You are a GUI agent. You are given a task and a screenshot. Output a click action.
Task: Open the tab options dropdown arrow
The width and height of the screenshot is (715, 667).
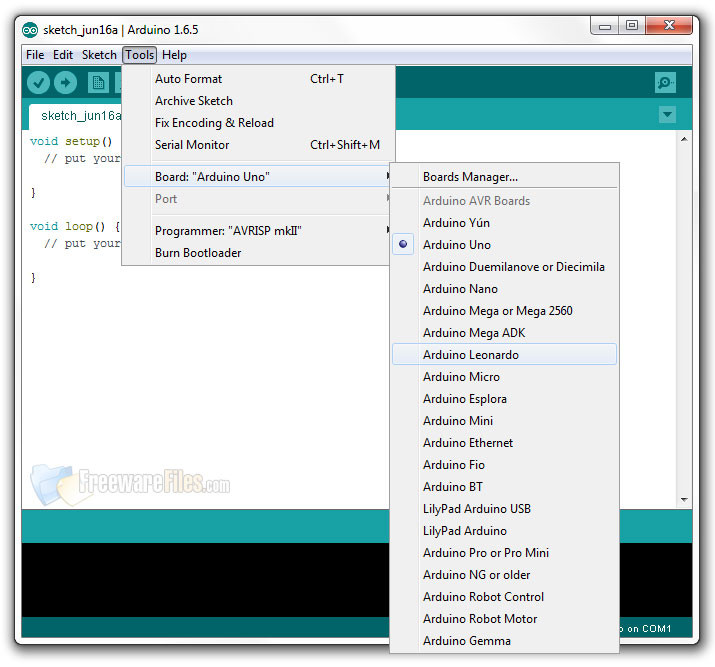click(667, 114)
